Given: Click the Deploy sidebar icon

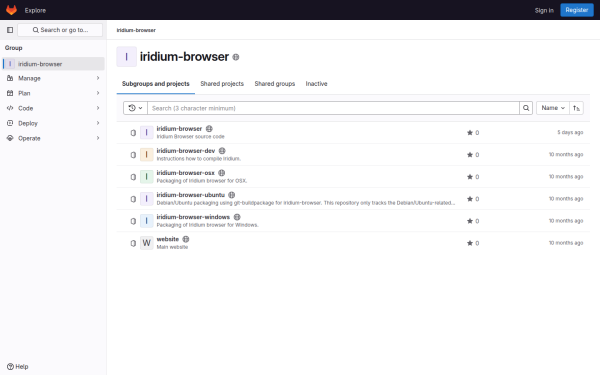Looking at the screenshot, I should tap(10, 123).
